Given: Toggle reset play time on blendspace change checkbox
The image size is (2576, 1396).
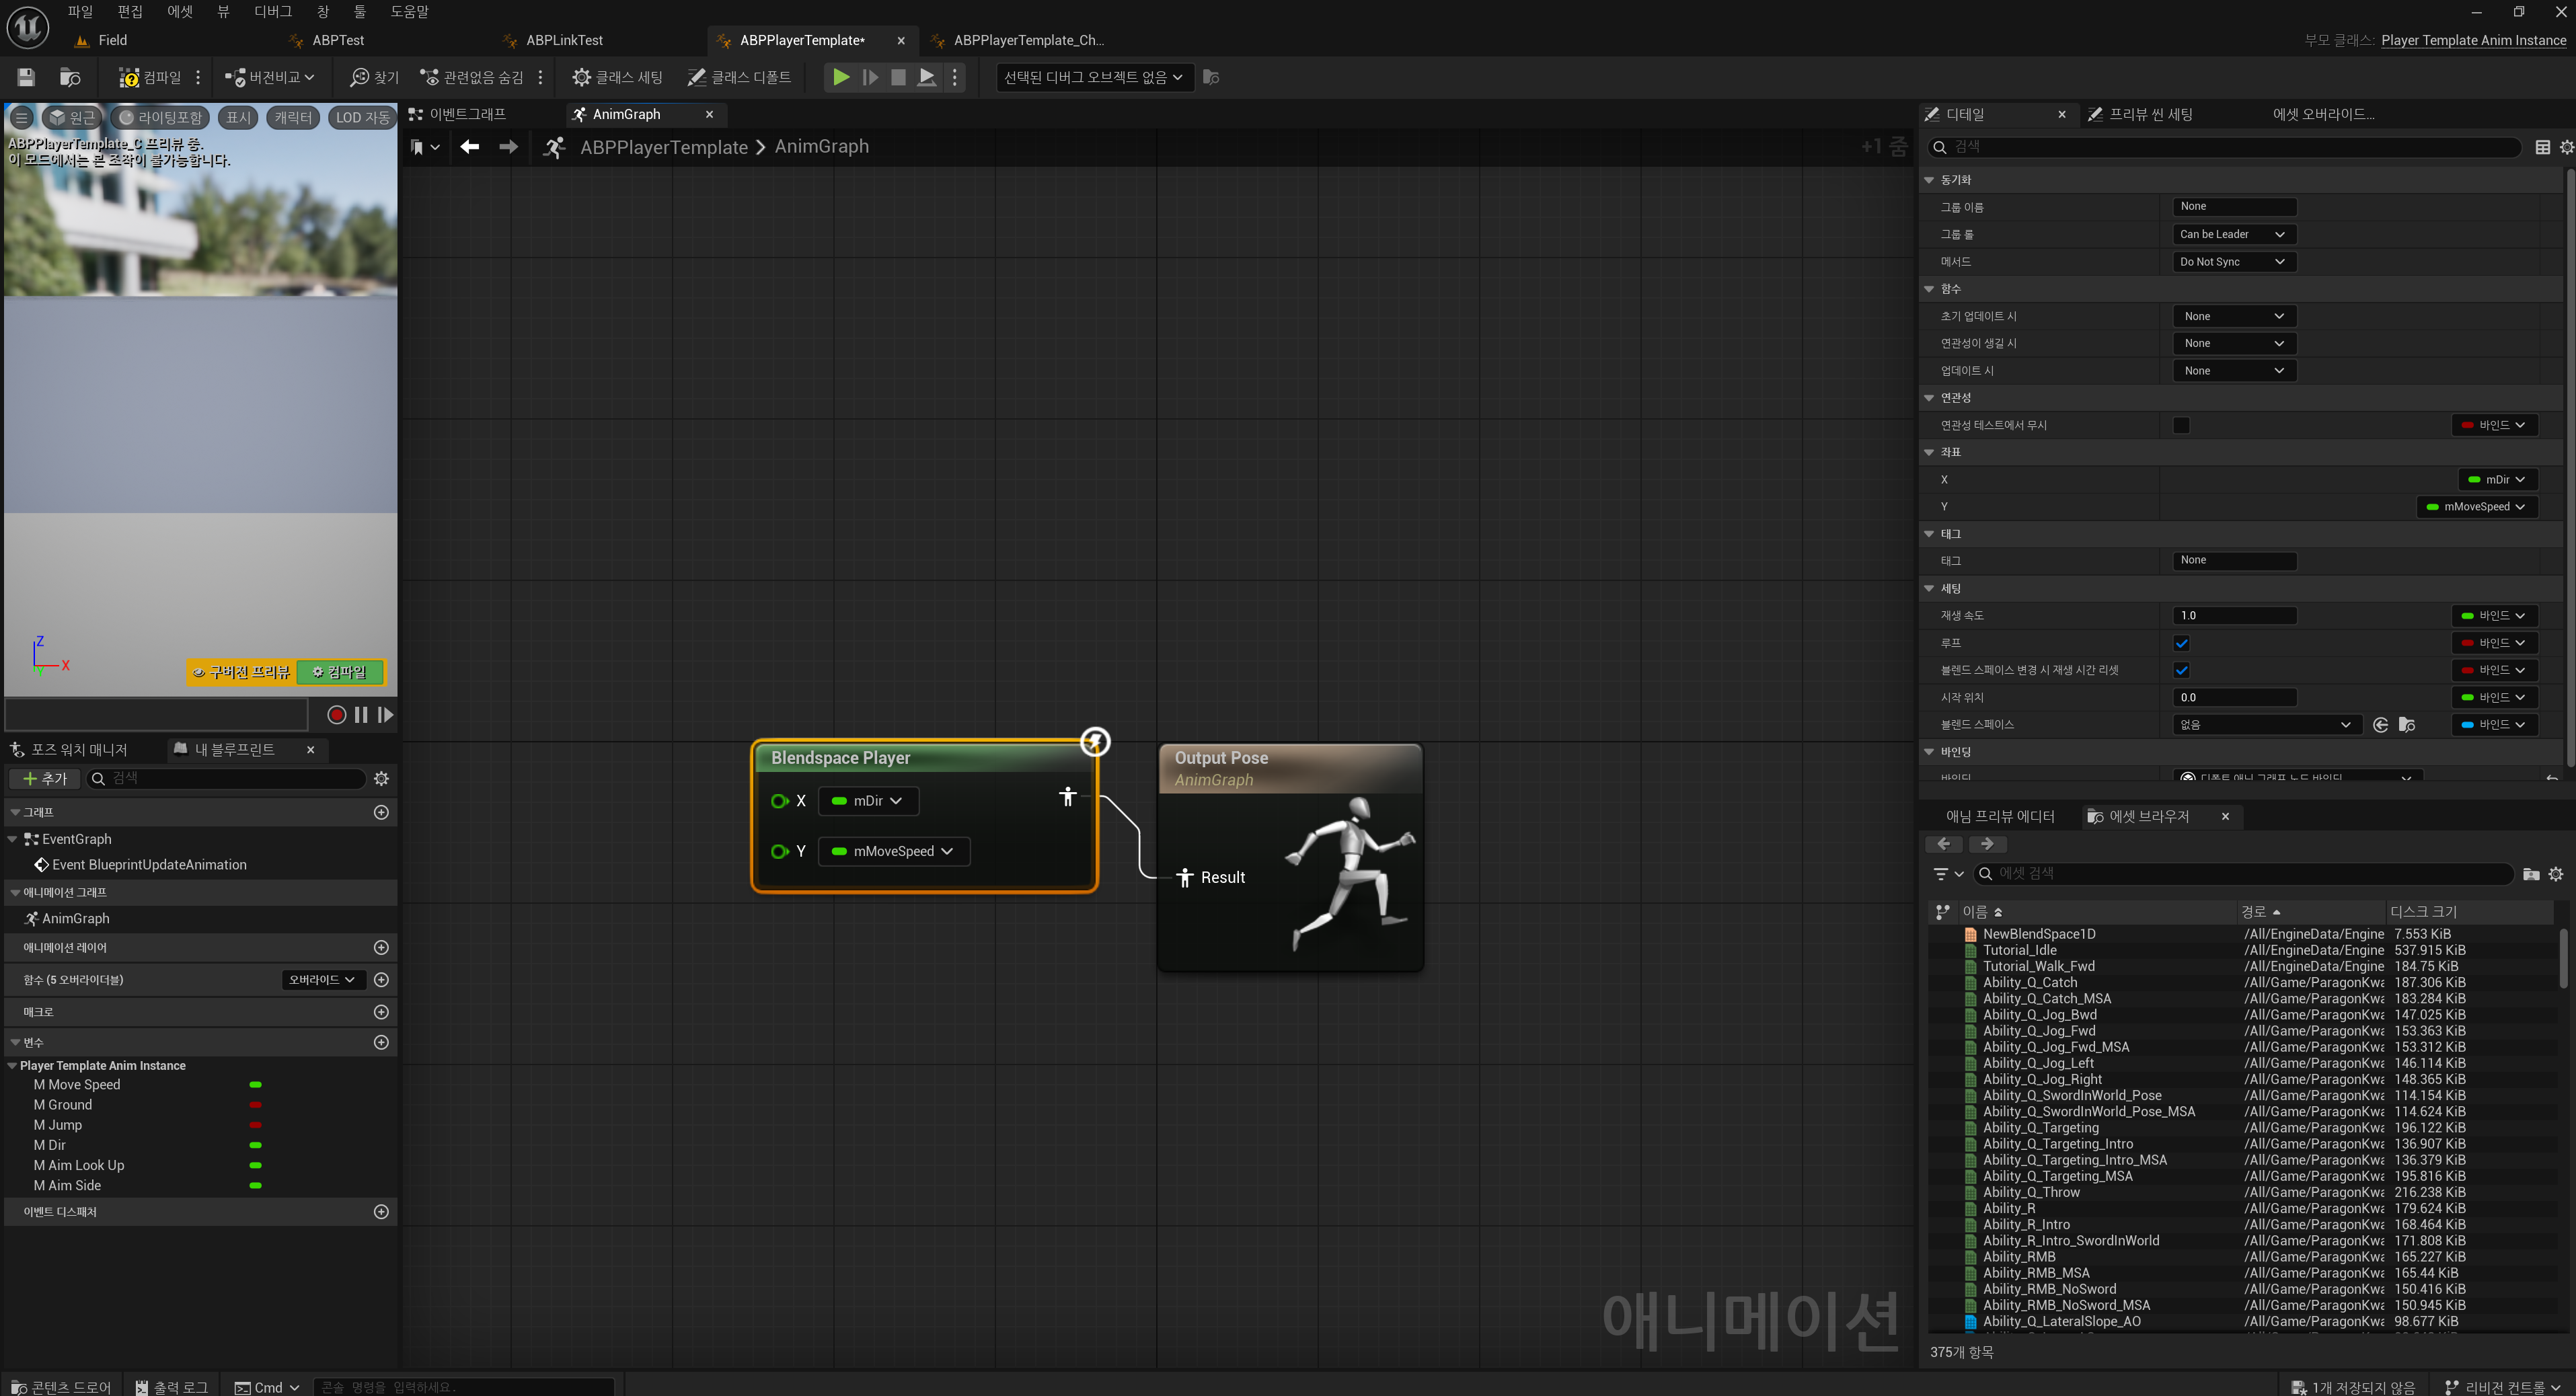Looking at the screenshot, I should [x=2181, y=670].
